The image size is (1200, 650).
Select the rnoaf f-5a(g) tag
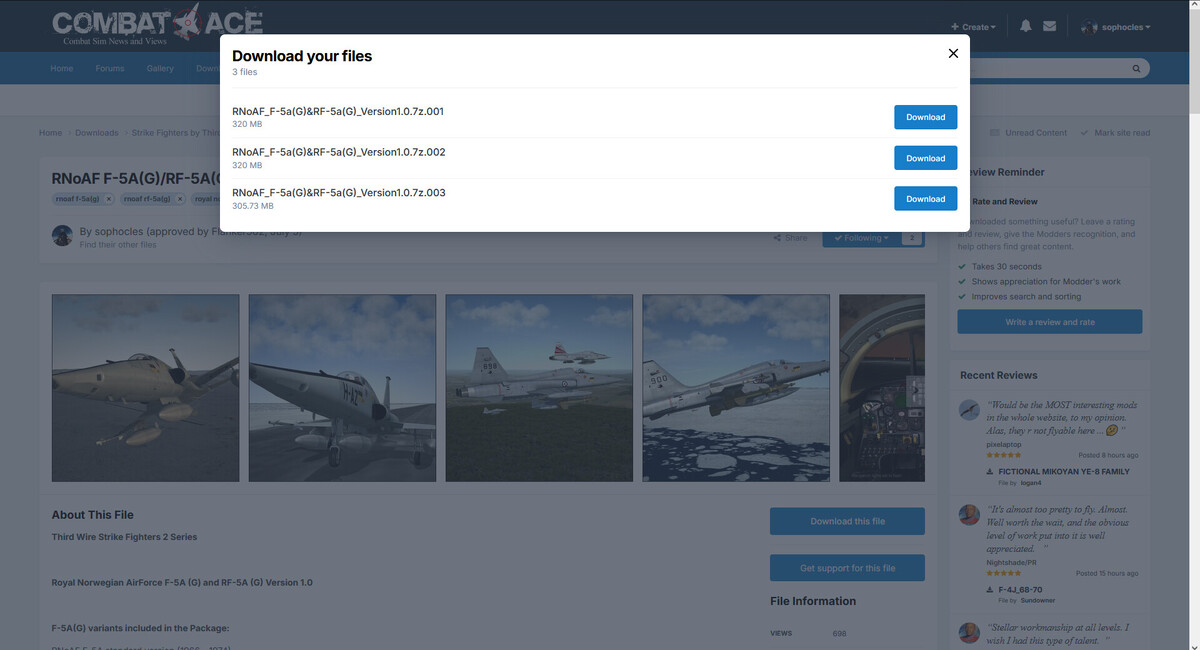[x=77, y=199]
